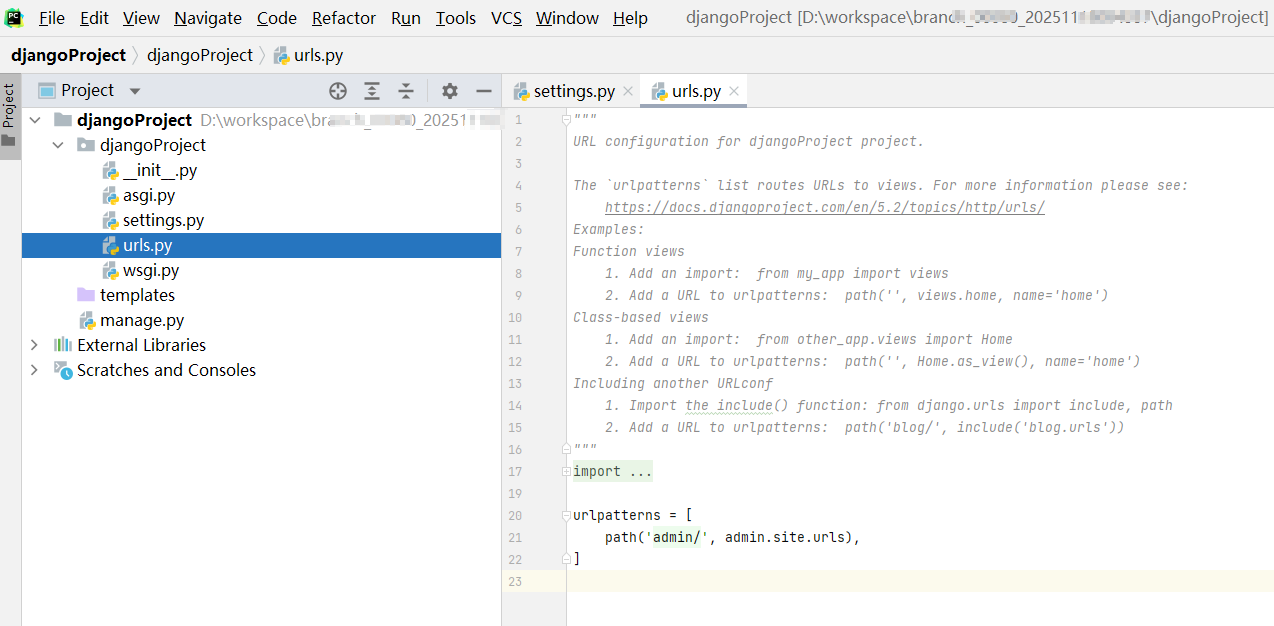Image resolution: width=1274 pixels, height=626 pixels.
Task: Select the djangoProject root folder in tree
Action: point(134,120)
